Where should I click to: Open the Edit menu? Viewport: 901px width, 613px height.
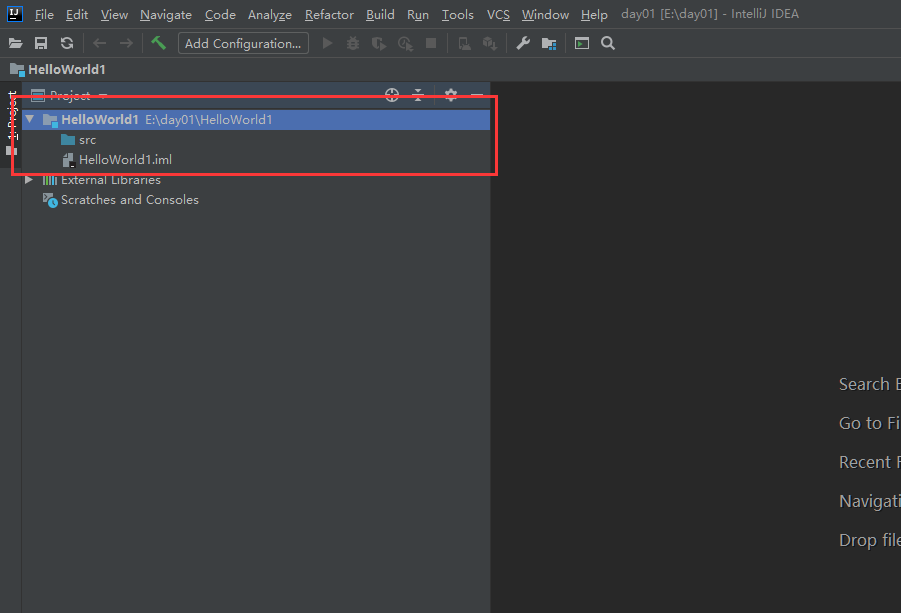click(77, 14)
